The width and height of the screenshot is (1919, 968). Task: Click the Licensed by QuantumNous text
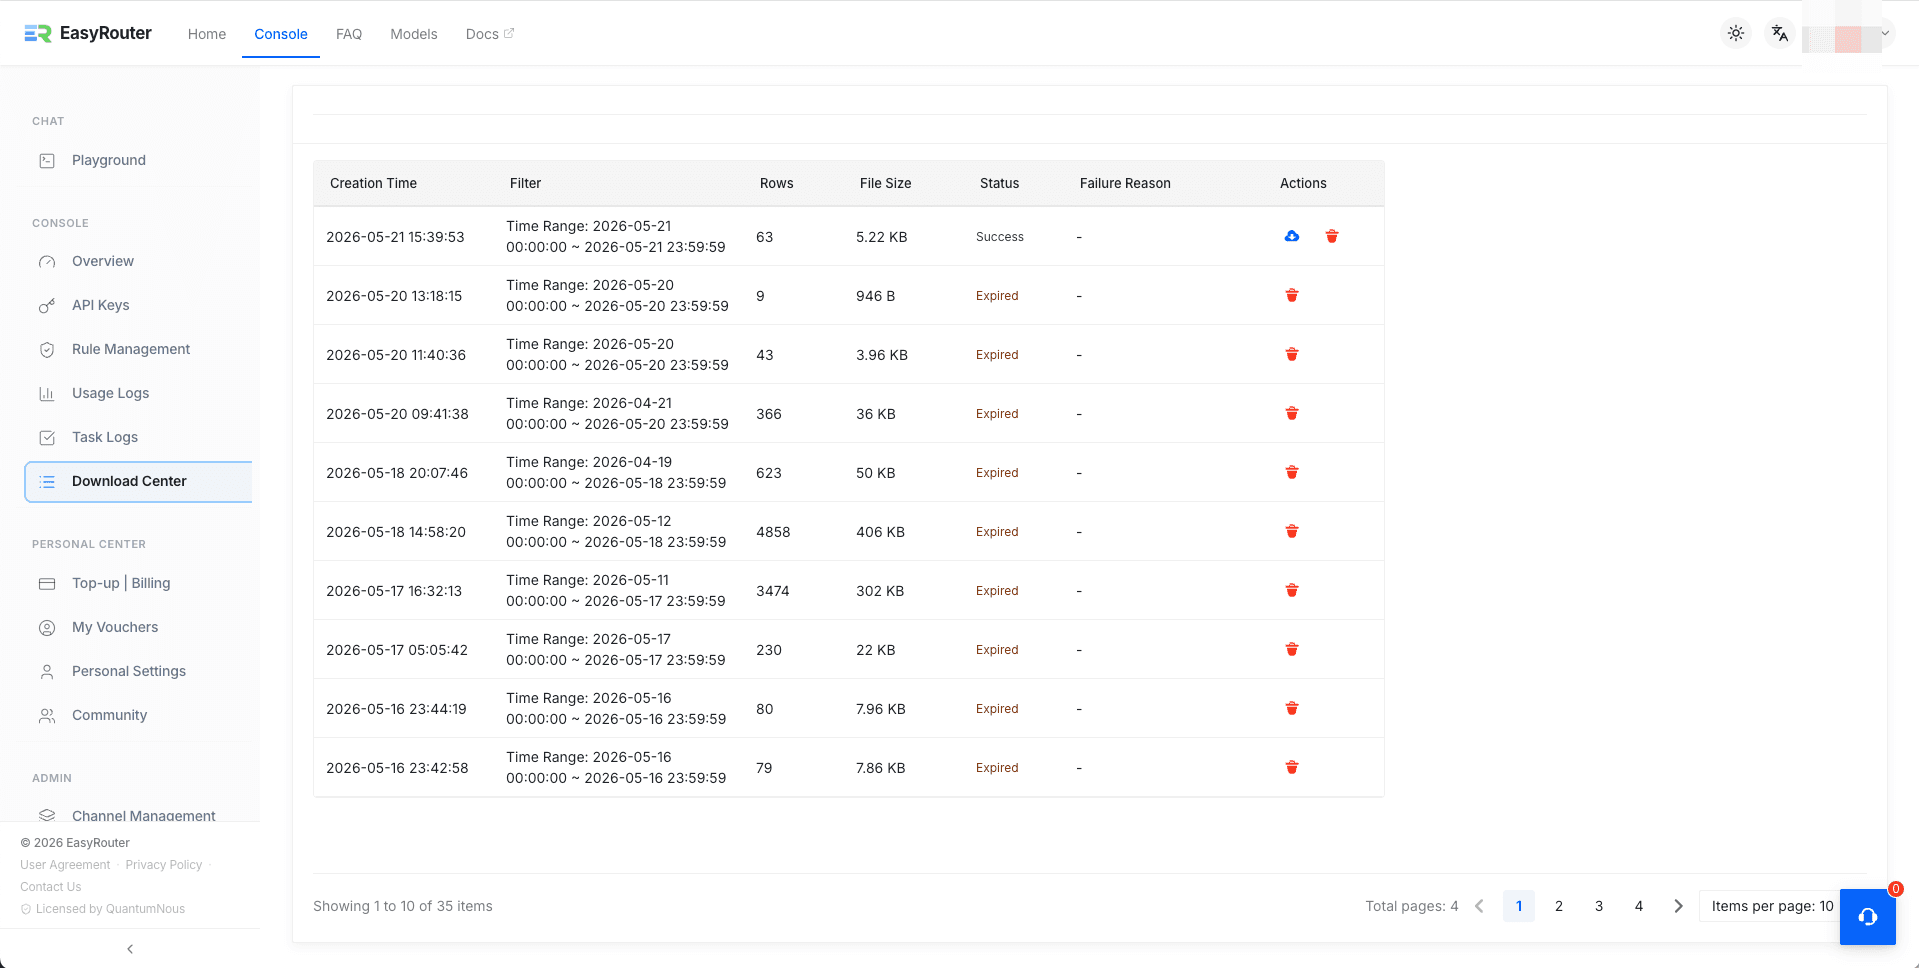pos(110,909)
